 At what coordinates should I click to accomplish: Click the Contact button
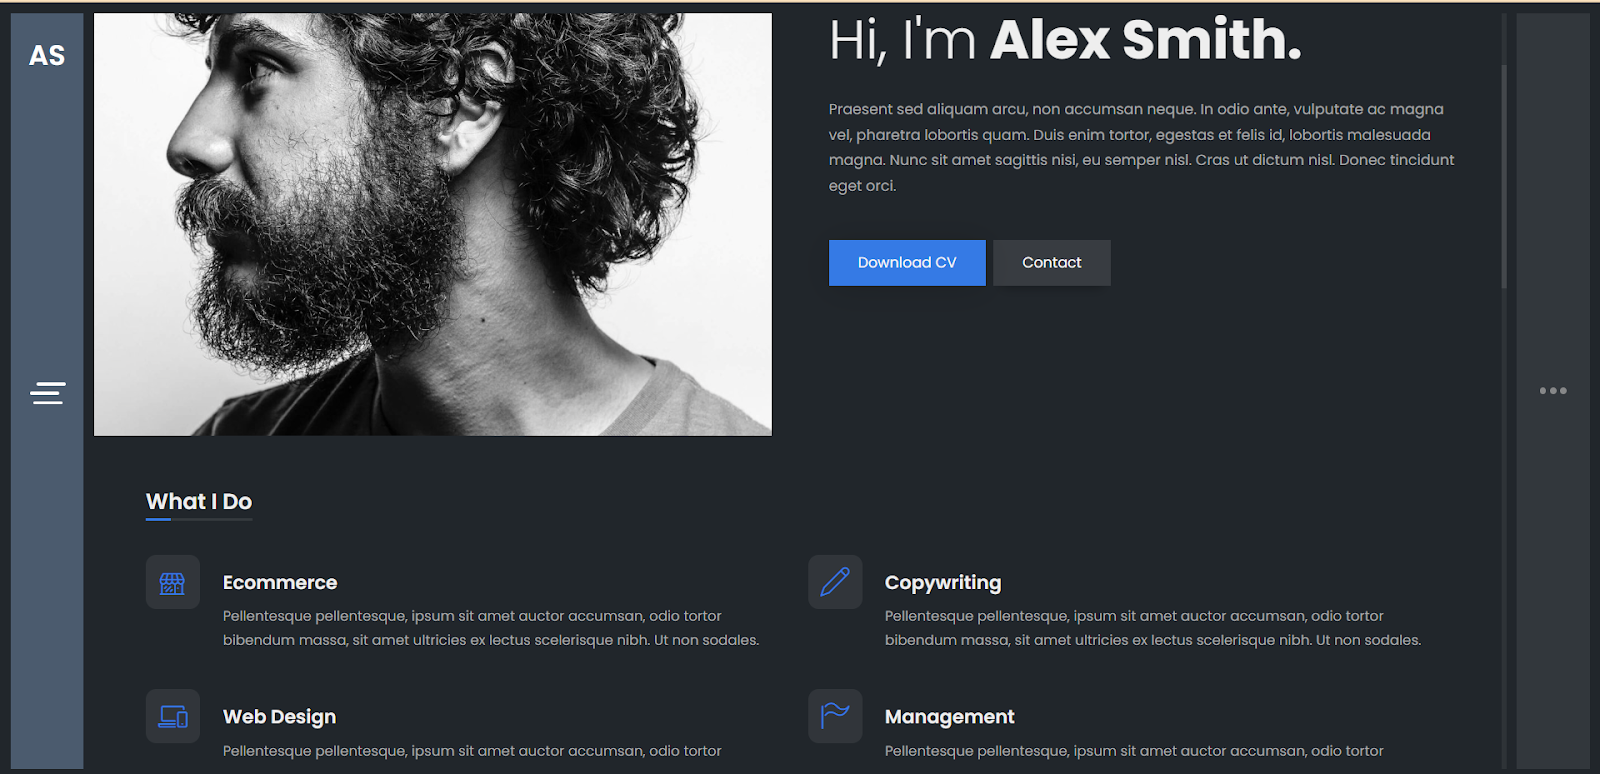click(x=1052, y=263)
